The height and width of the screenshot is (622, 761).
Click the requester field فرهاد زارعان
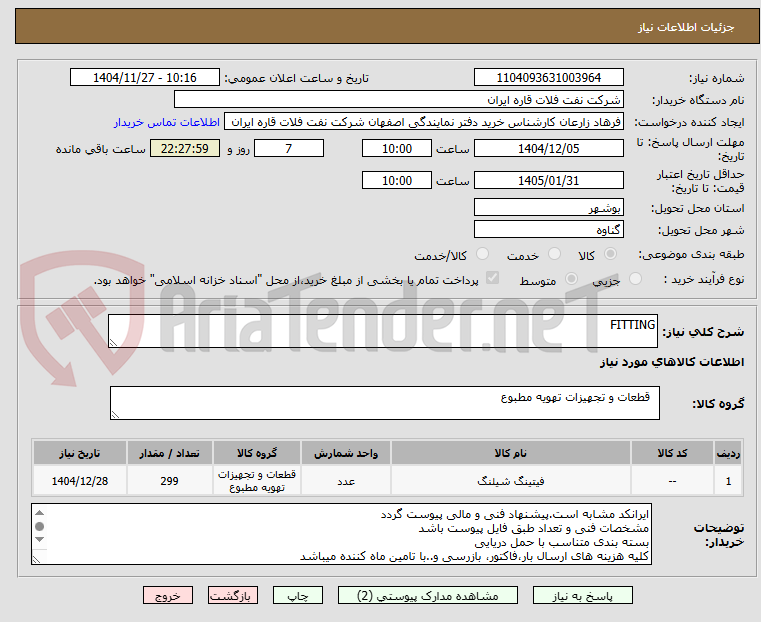pos(424,122)
